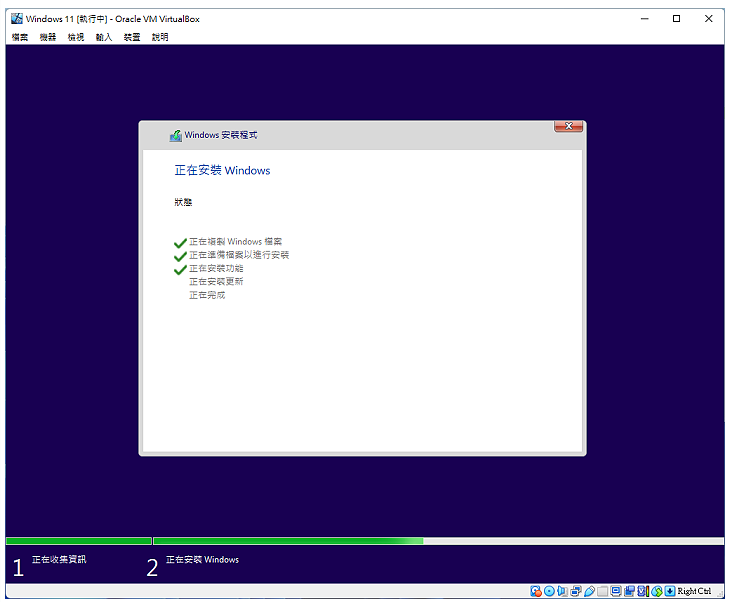Click the completed step 1 progress bar

[x=79, y=541]
